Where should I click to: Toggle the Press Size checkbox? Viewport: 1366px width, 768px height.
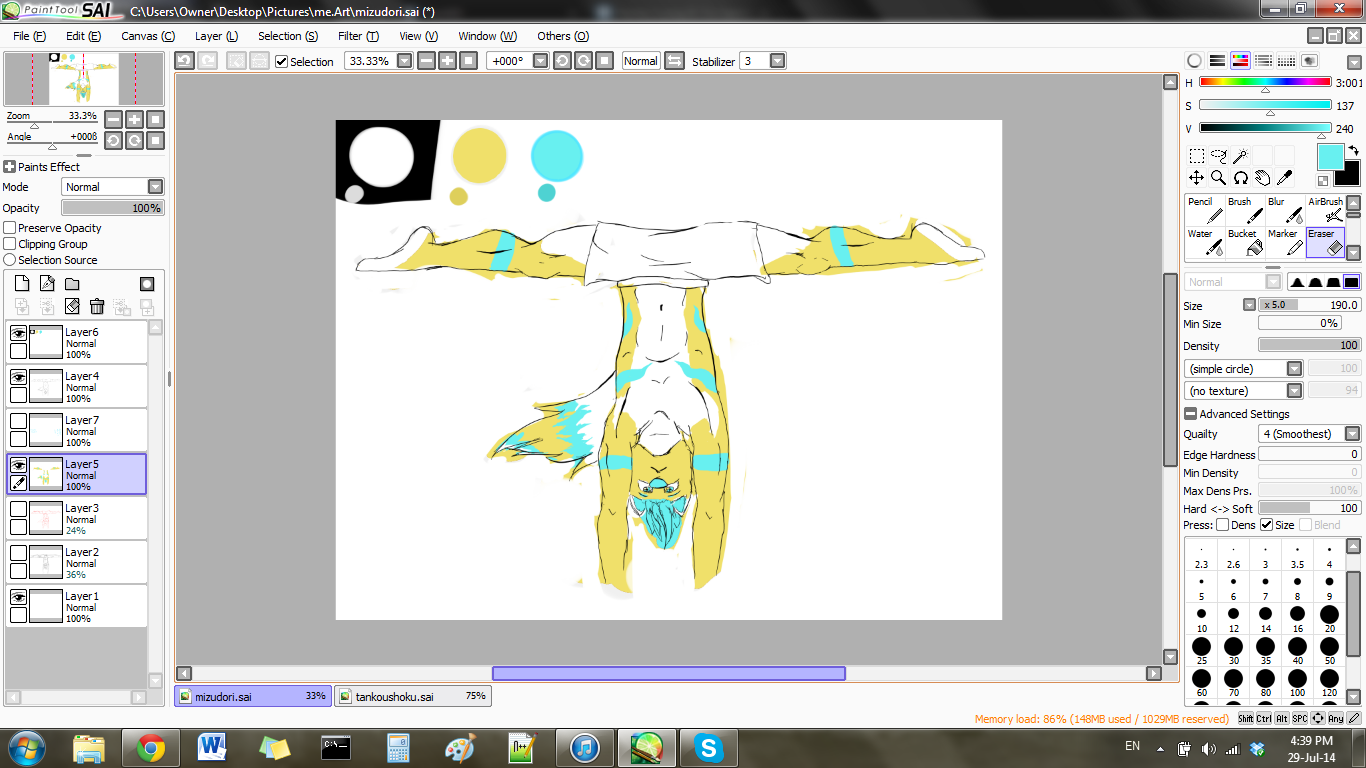point(1267,525)
